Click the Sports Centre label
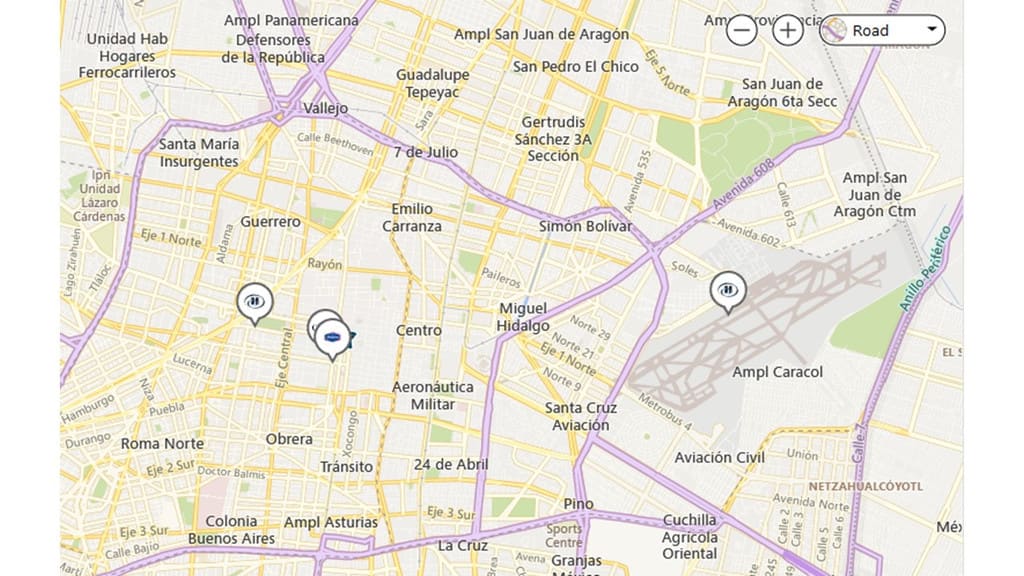The image size is (1024, 576). (x=564, y=536)
